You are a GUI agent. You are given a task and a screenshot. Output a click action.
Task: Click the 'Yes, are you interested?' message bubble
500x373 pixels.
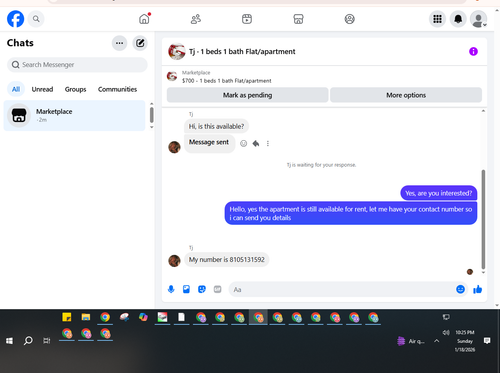point(439,193)
